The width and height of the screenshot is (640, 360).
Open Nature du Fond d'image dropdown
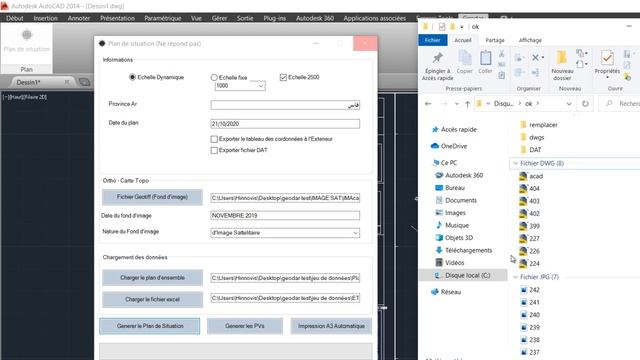point(355,233)
